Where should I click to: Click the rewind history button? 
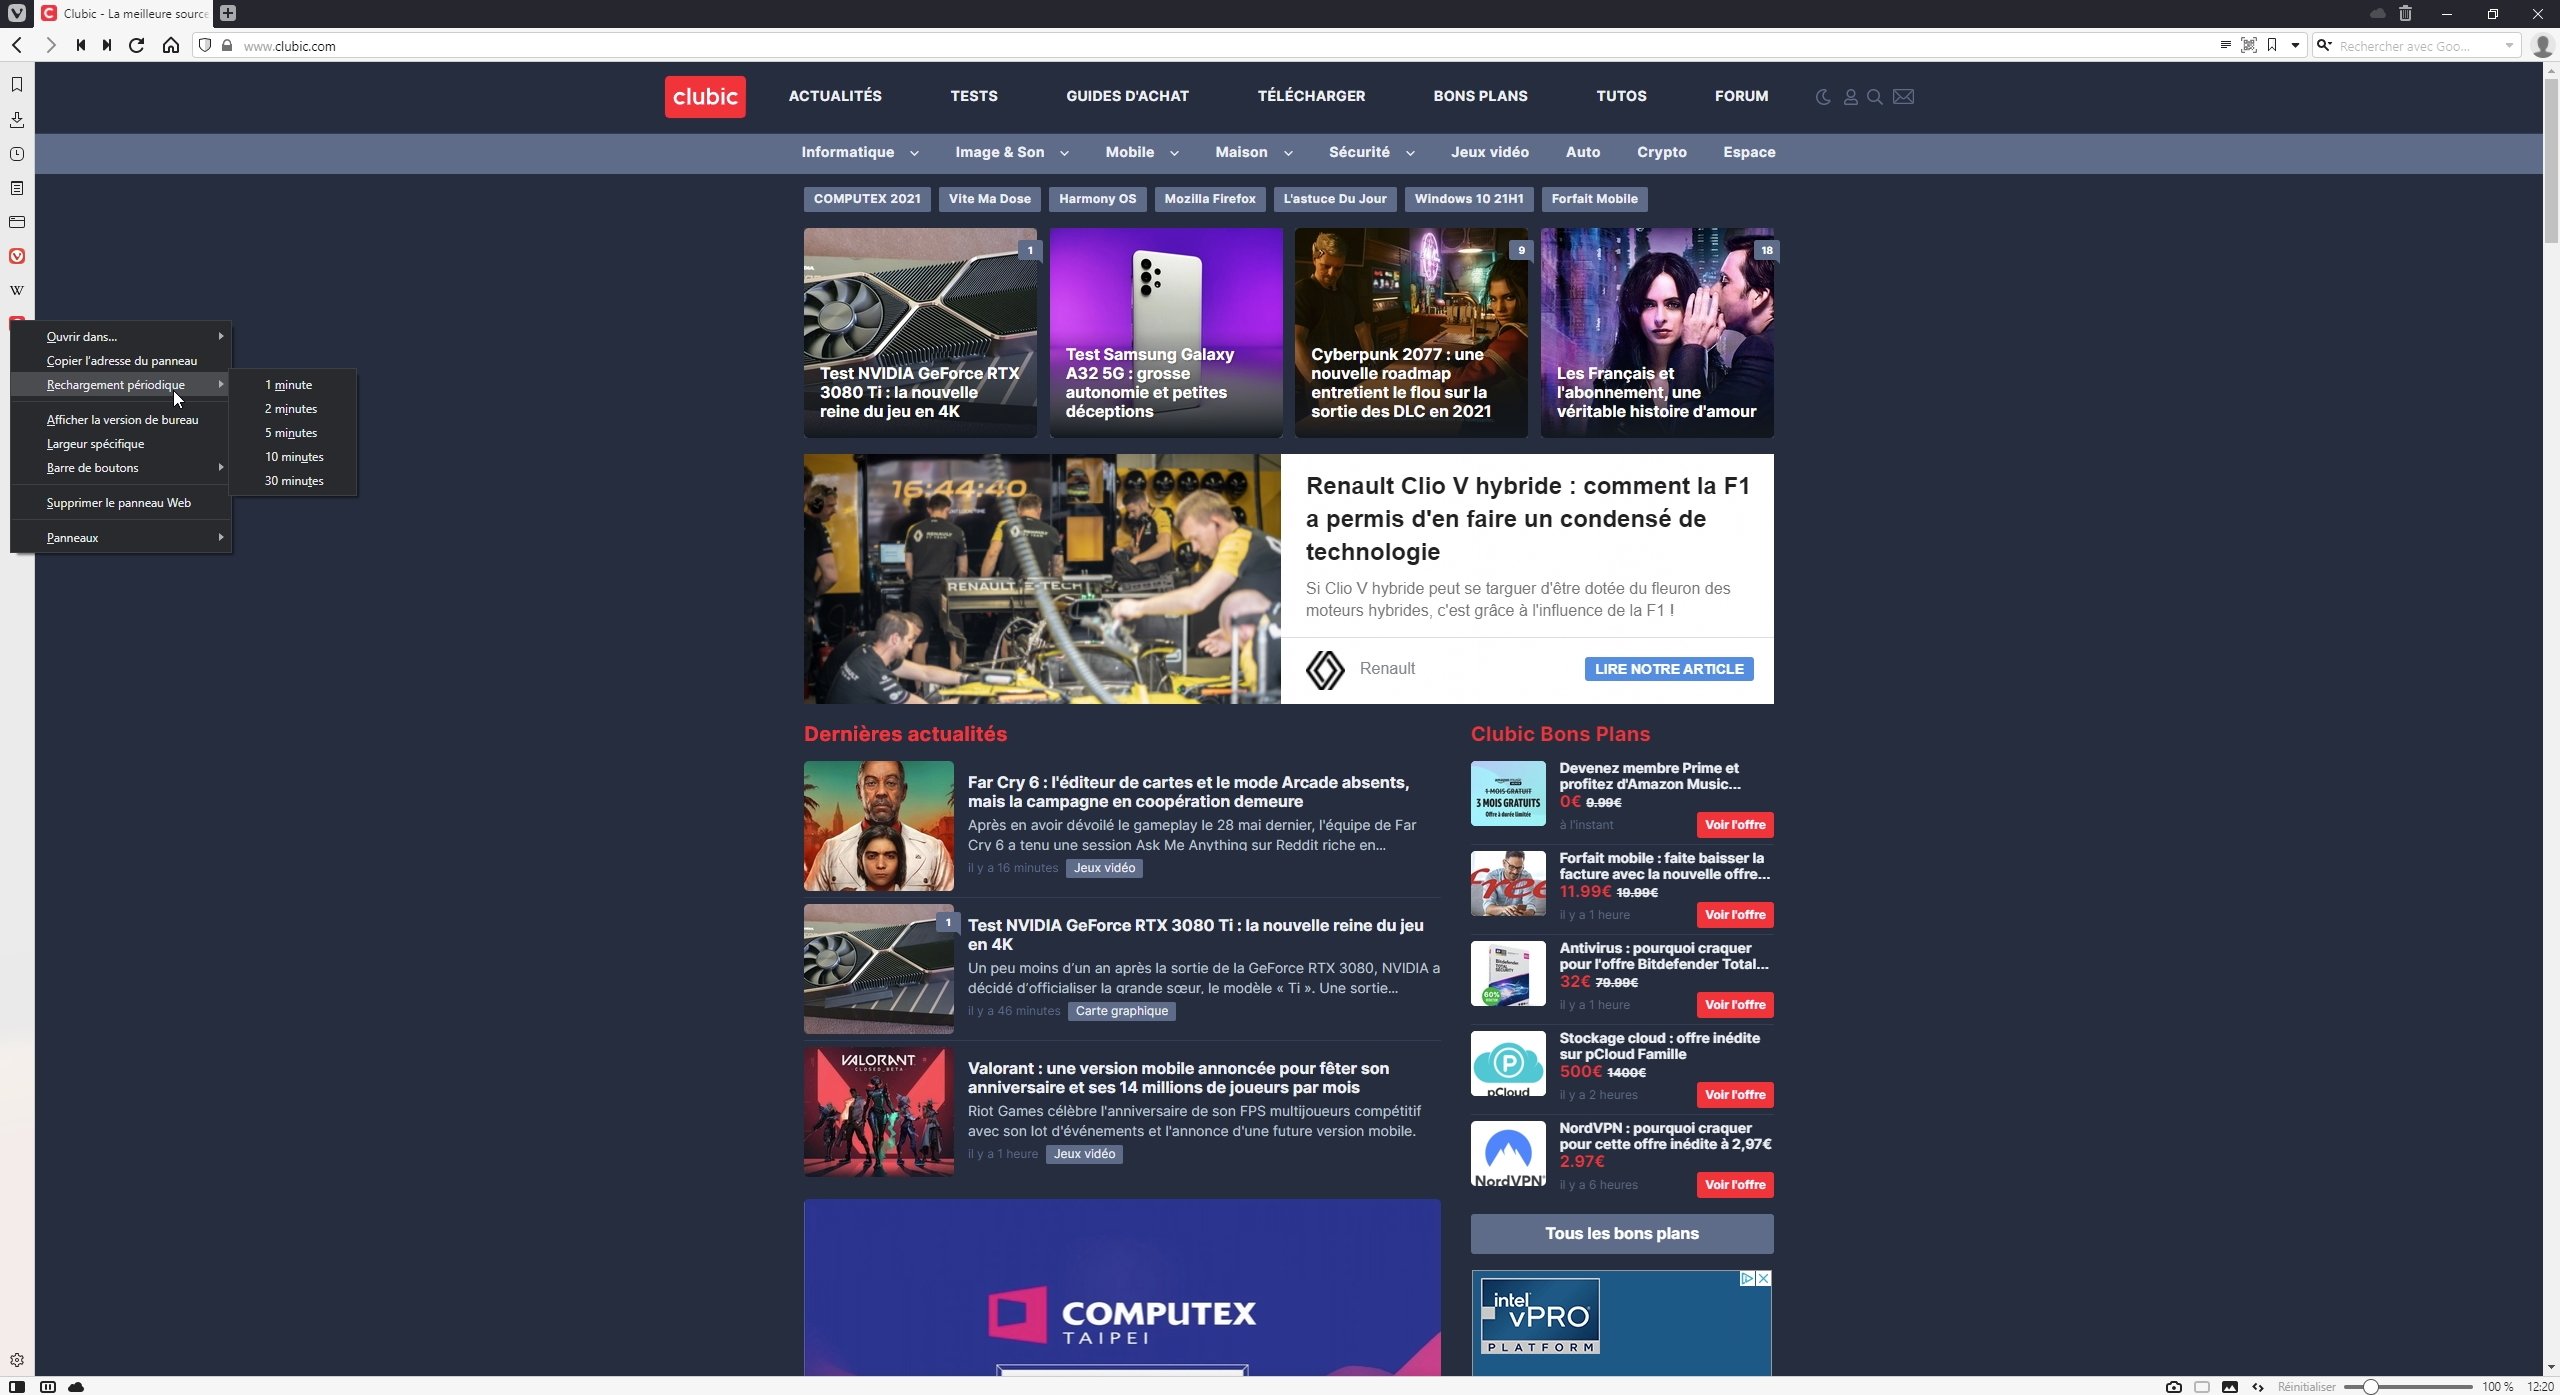80,45
